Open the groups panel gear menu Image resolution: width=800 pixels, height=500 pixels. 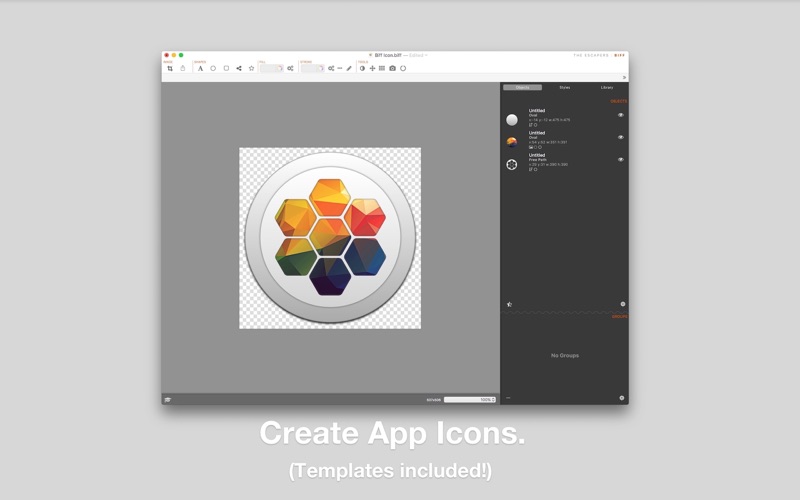tap(621, 398)
